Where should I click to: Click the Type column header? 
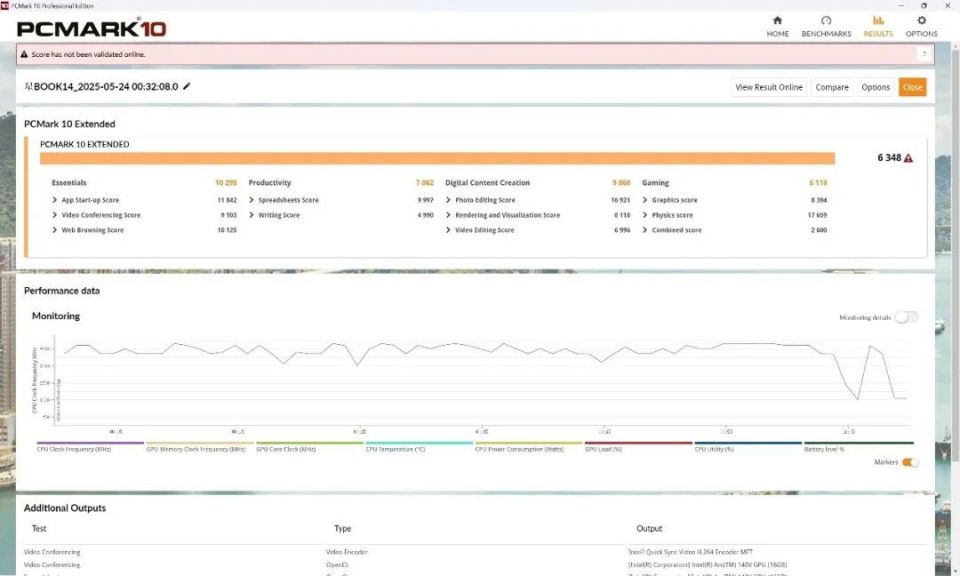coord(342,528)
